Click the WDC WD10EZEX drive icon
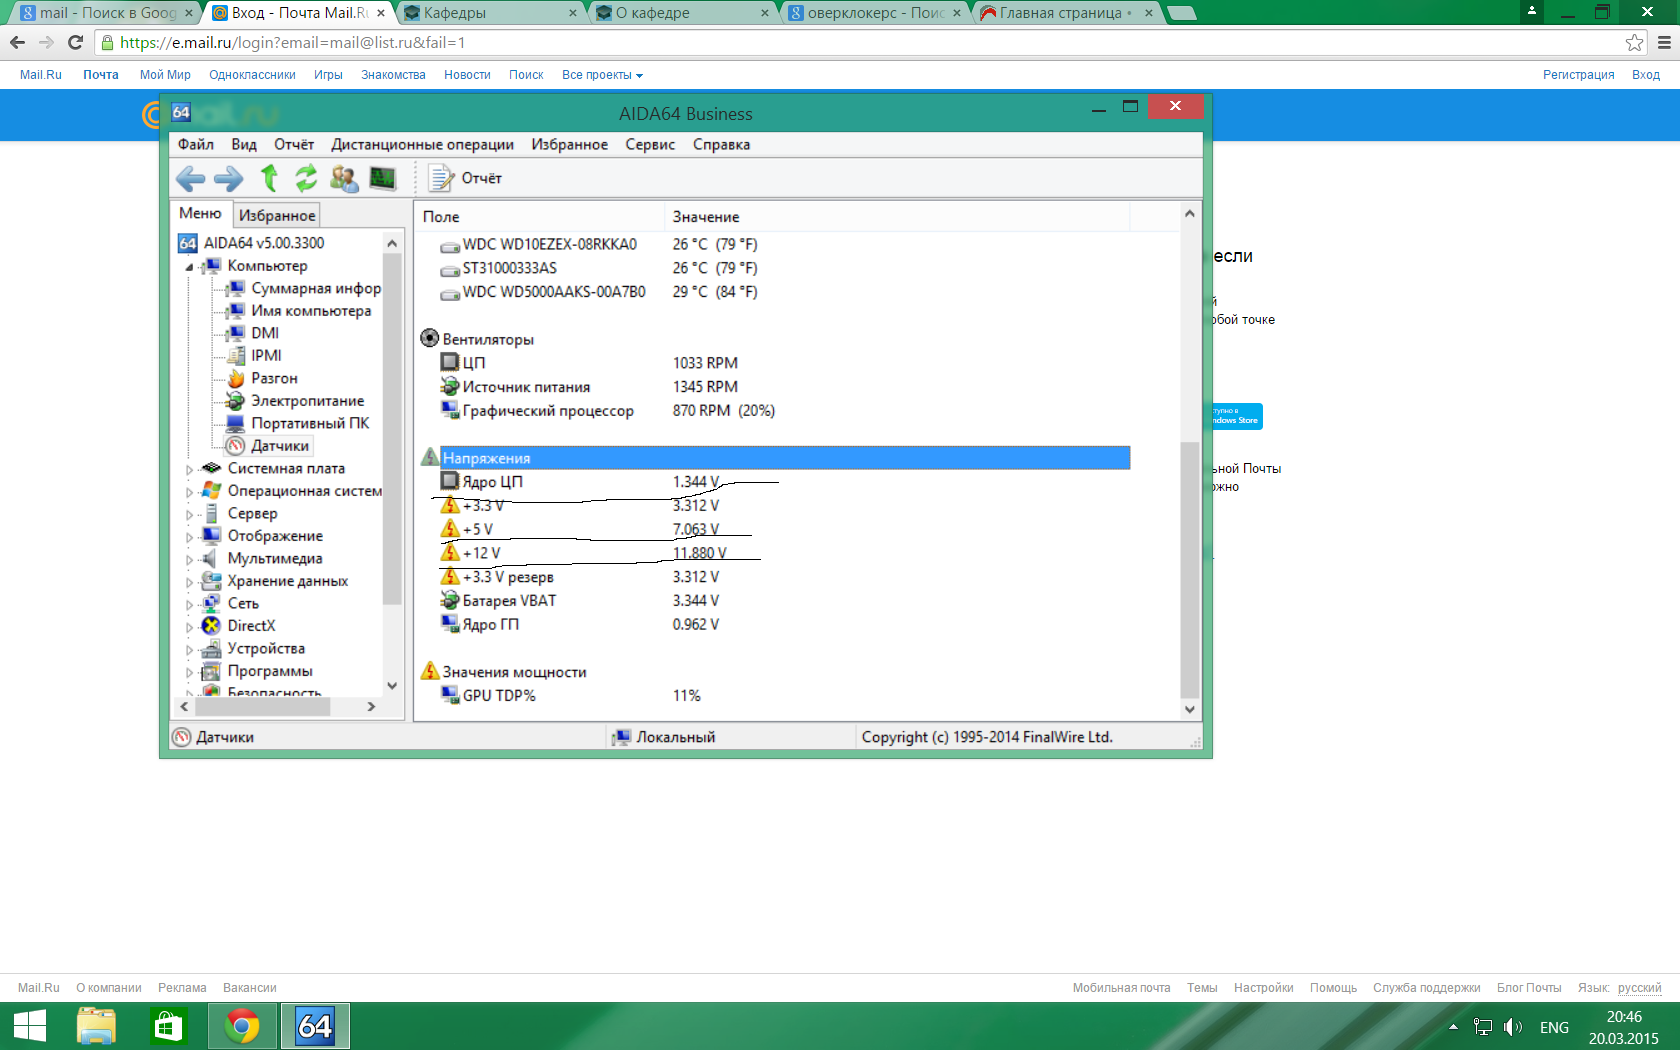The height and width of the screenshot is (1050, 1680). click(450, 245)
